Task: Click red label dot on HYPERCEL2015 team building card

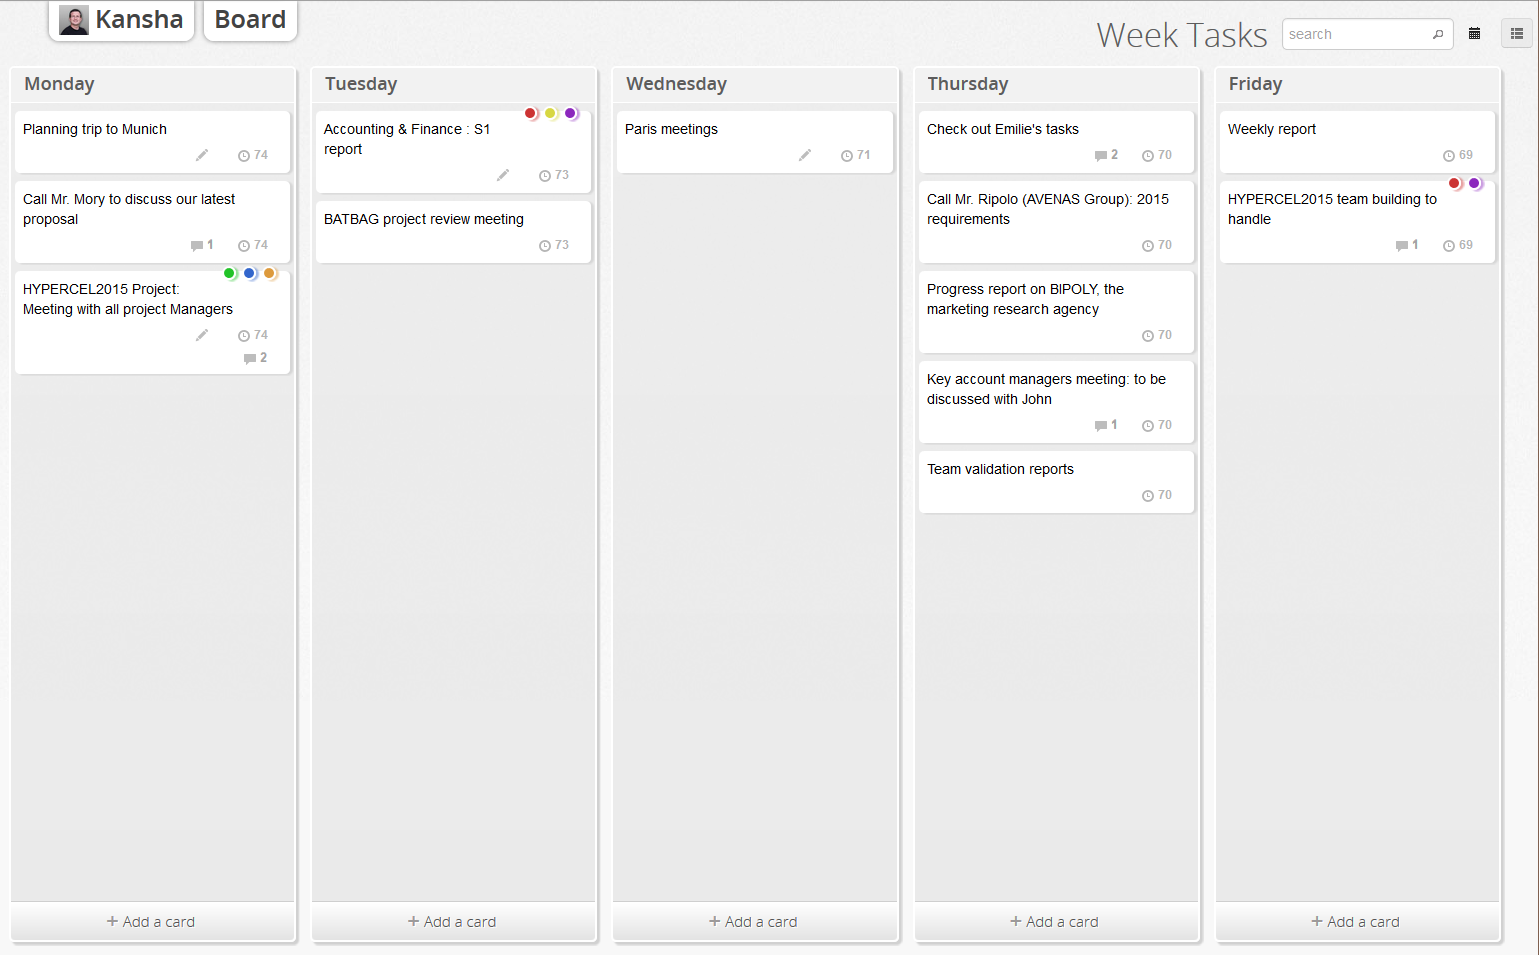Action: 1455,183
